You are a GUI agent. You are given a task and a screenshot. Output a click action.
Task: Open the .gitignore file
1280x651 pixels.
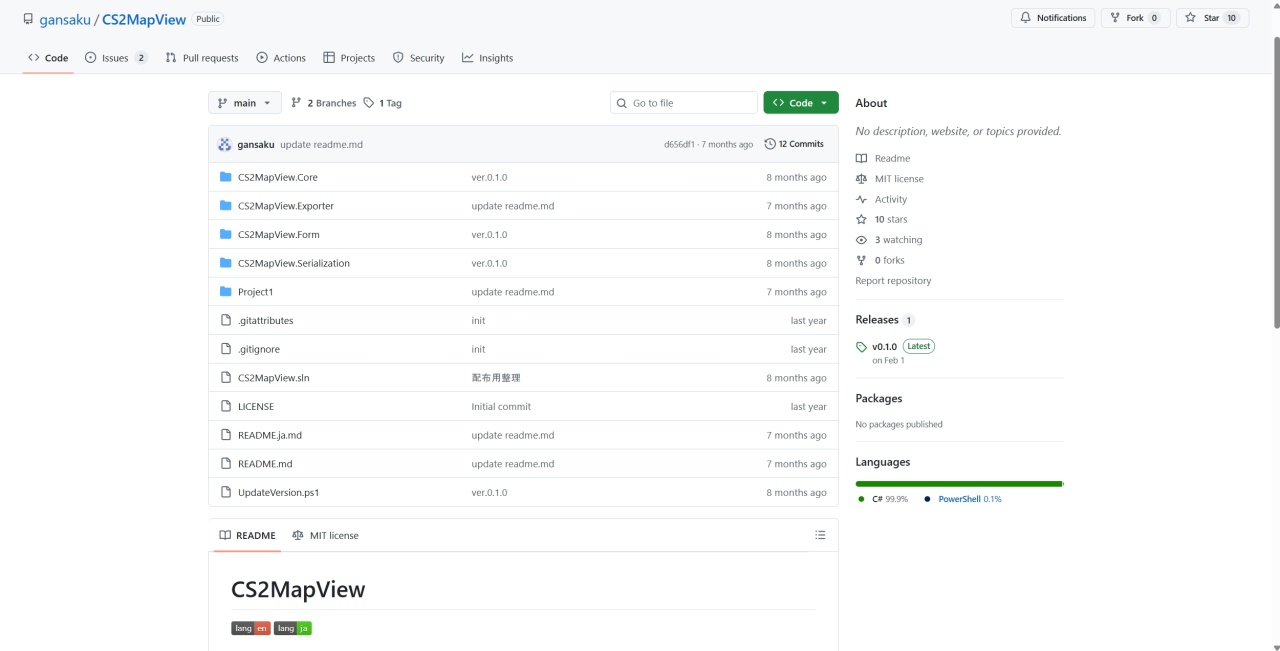[x=259, y=349]
